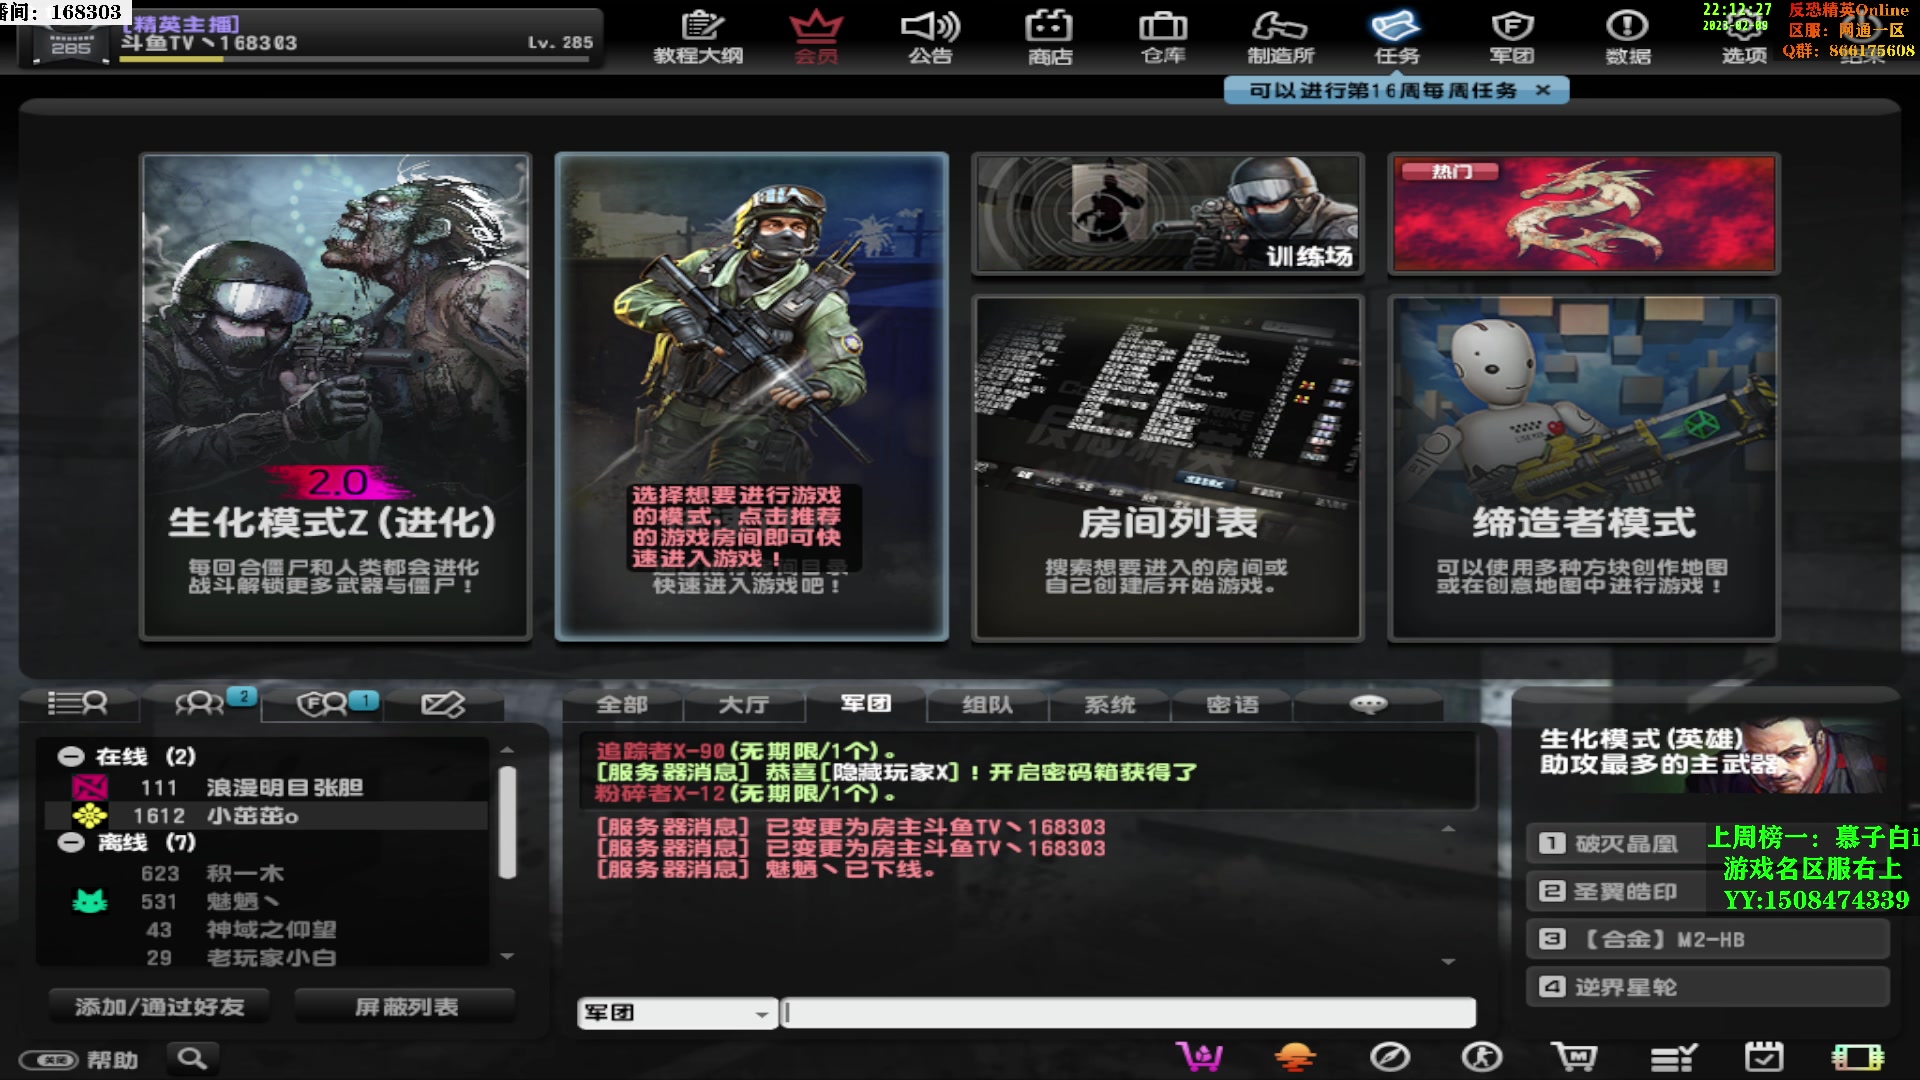Switch to the friends list tab icon
1920x1080 pixels.
tap(202, 704)
